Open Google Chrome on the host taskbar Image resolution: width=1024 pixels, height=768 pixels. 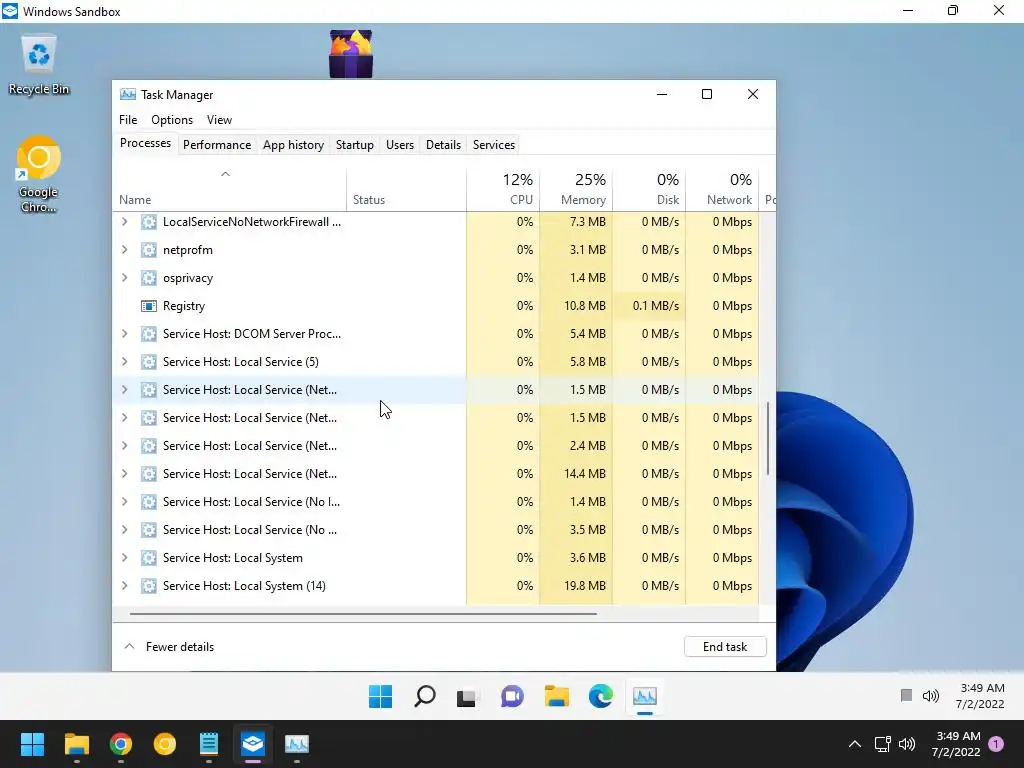click(121, 744)
